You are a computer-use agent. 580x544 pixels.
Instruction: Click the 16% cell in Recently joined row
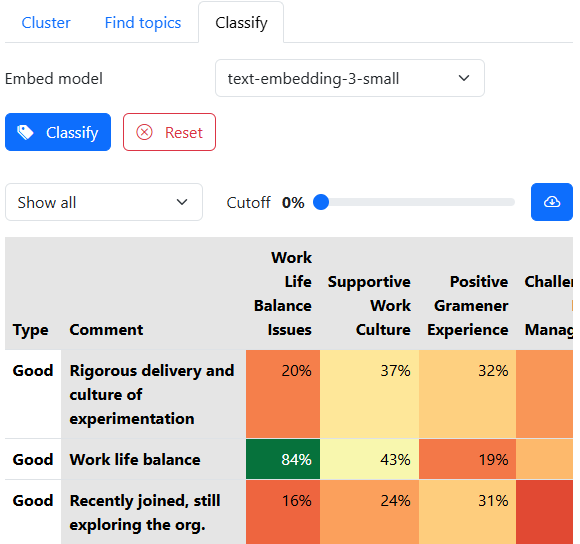coord(283,512)
